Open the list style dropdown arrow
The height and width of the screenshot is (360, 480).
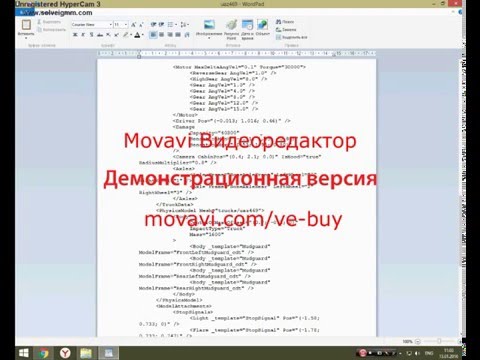pyautogui.click(x=176, y=25)
